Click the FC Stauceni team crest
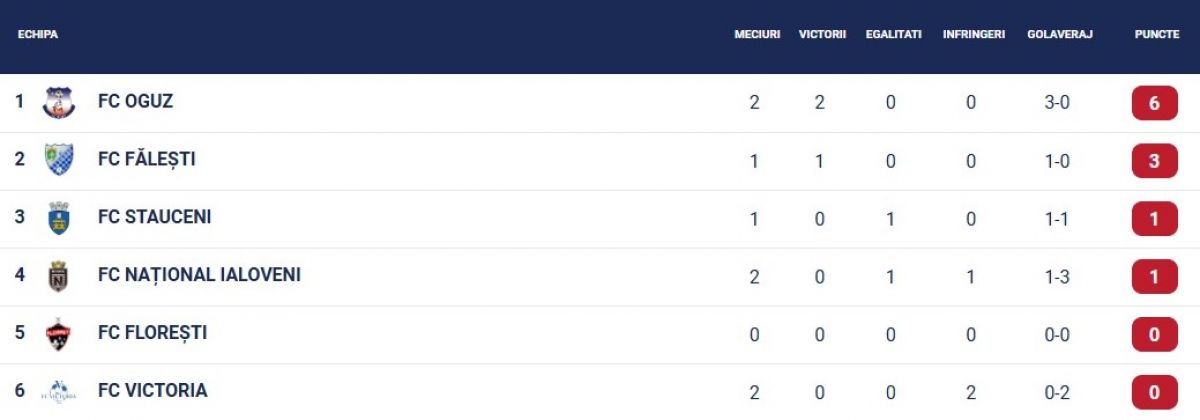Image resolution: width=1200 pixels, height=420 pixels. (59, 218)
